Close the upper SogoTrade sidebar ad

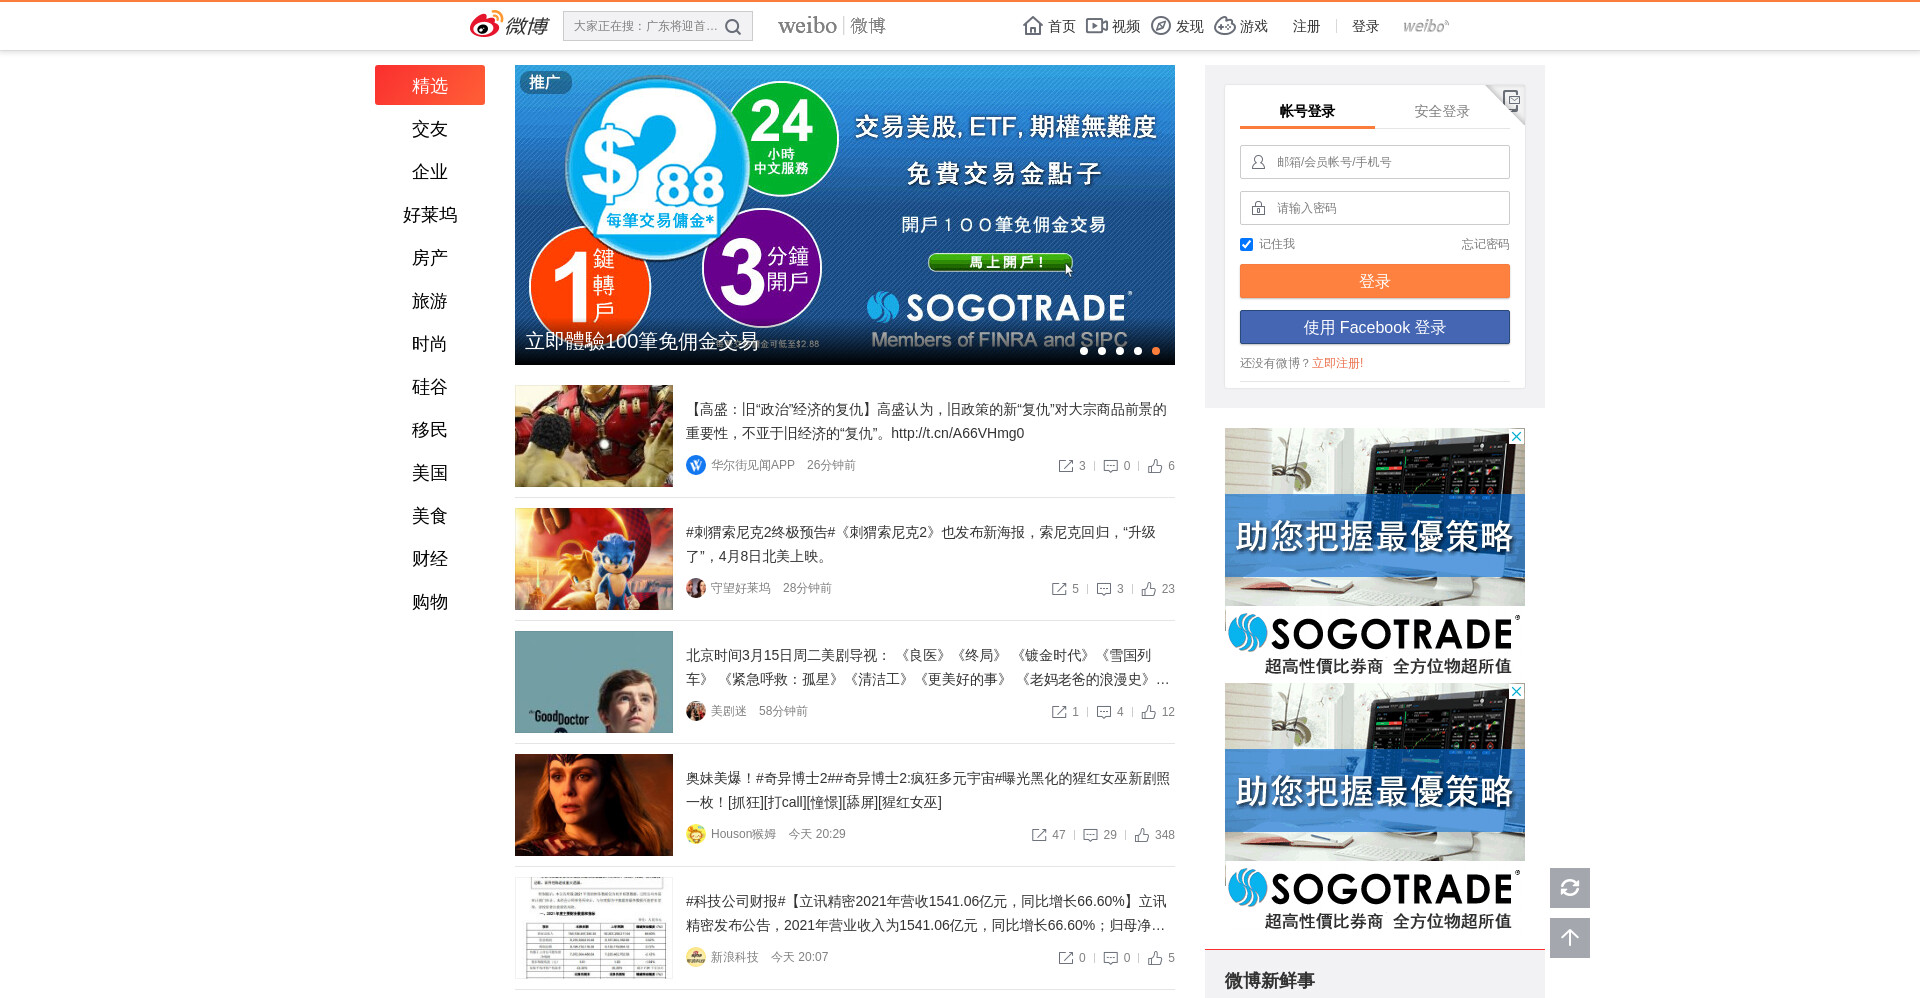pos(1517,436)
